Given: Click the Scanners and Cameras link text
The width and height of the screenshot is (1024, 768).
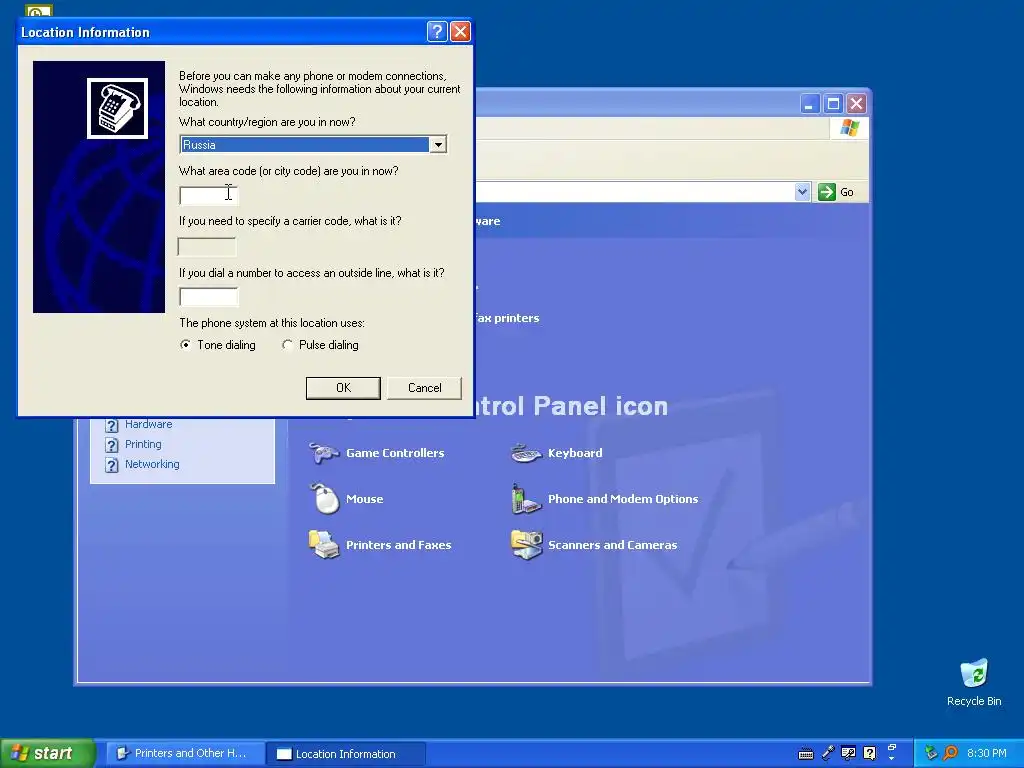Looking at the screenshot, I should [613, 545].
